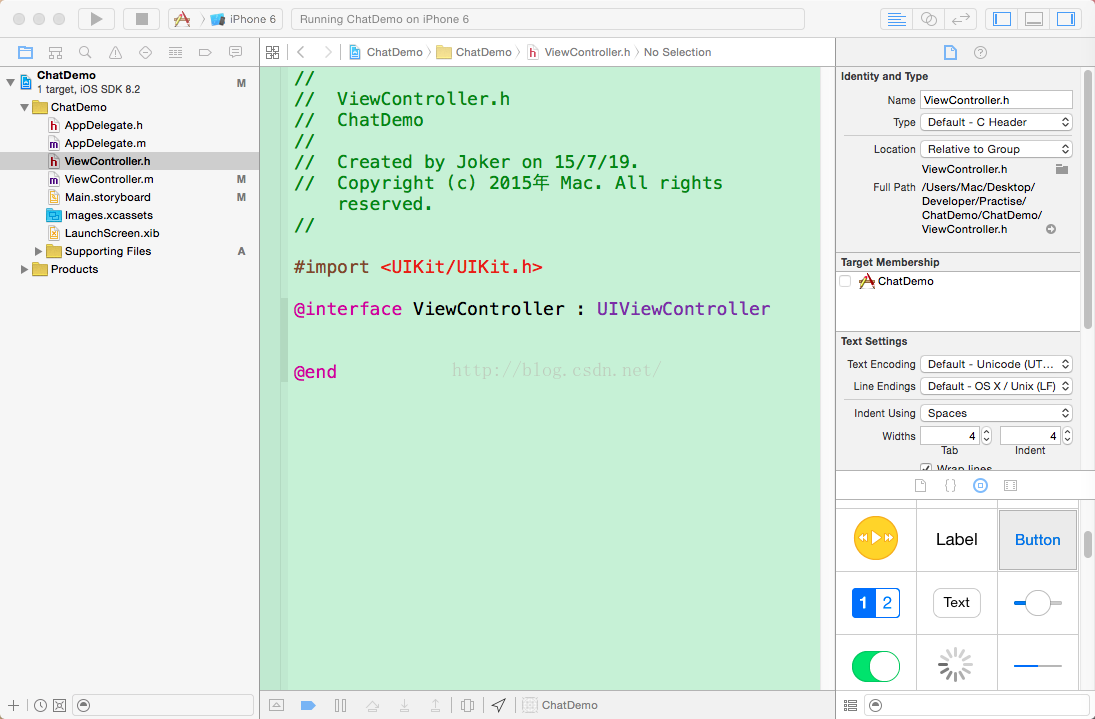Open the Line Endings dropdown
The width and height of the screenshot is (1095, 719).
pyautogui.click(x=996, y=386)
